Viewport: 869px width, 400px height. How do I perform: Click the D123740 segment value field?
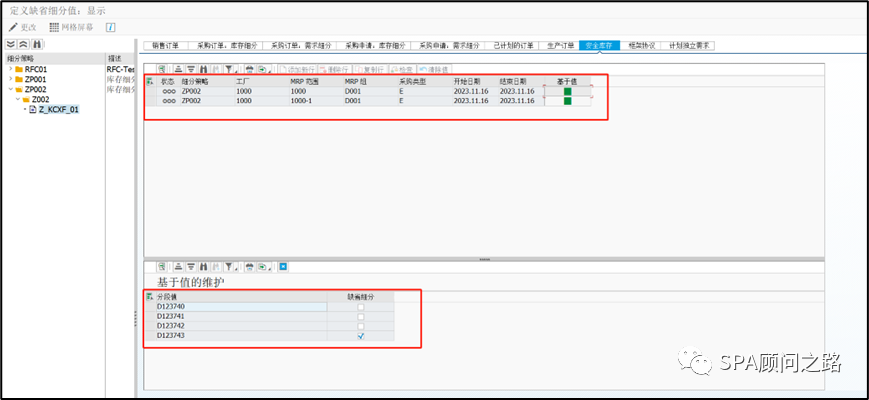241,307
